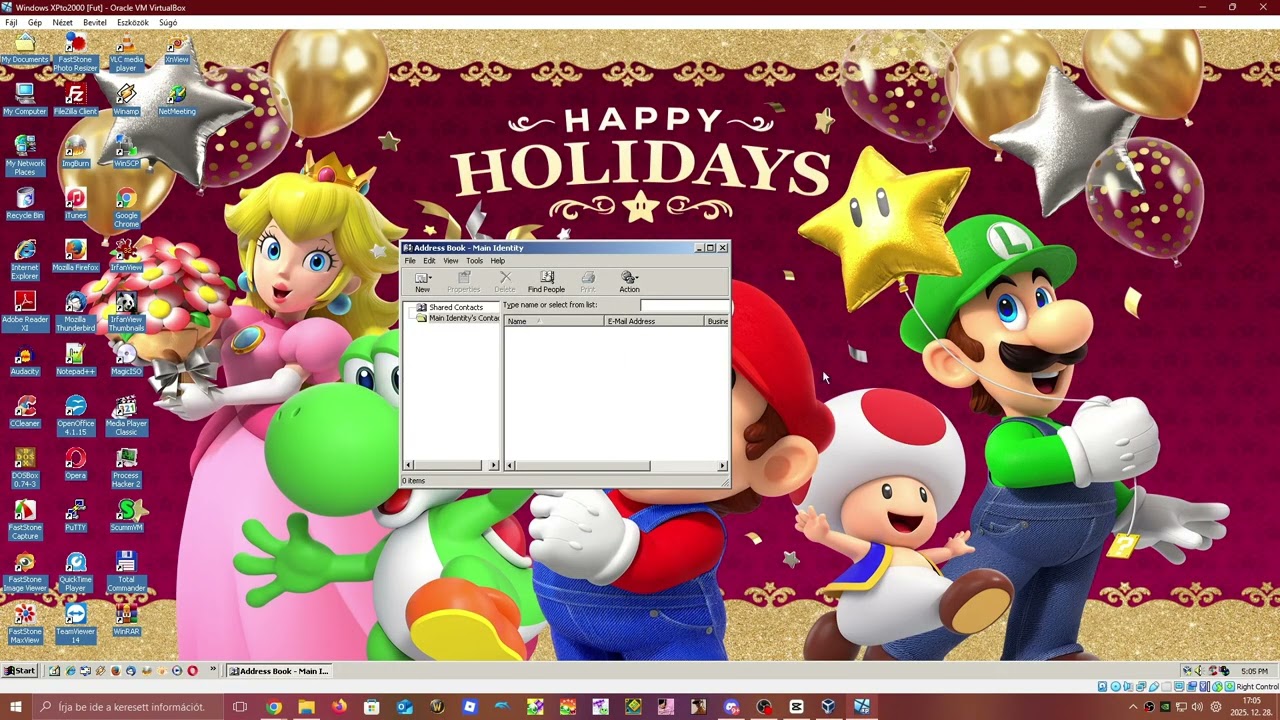Select Media Player Classic icon
1280x720 pixels.
tap(126, 417)
